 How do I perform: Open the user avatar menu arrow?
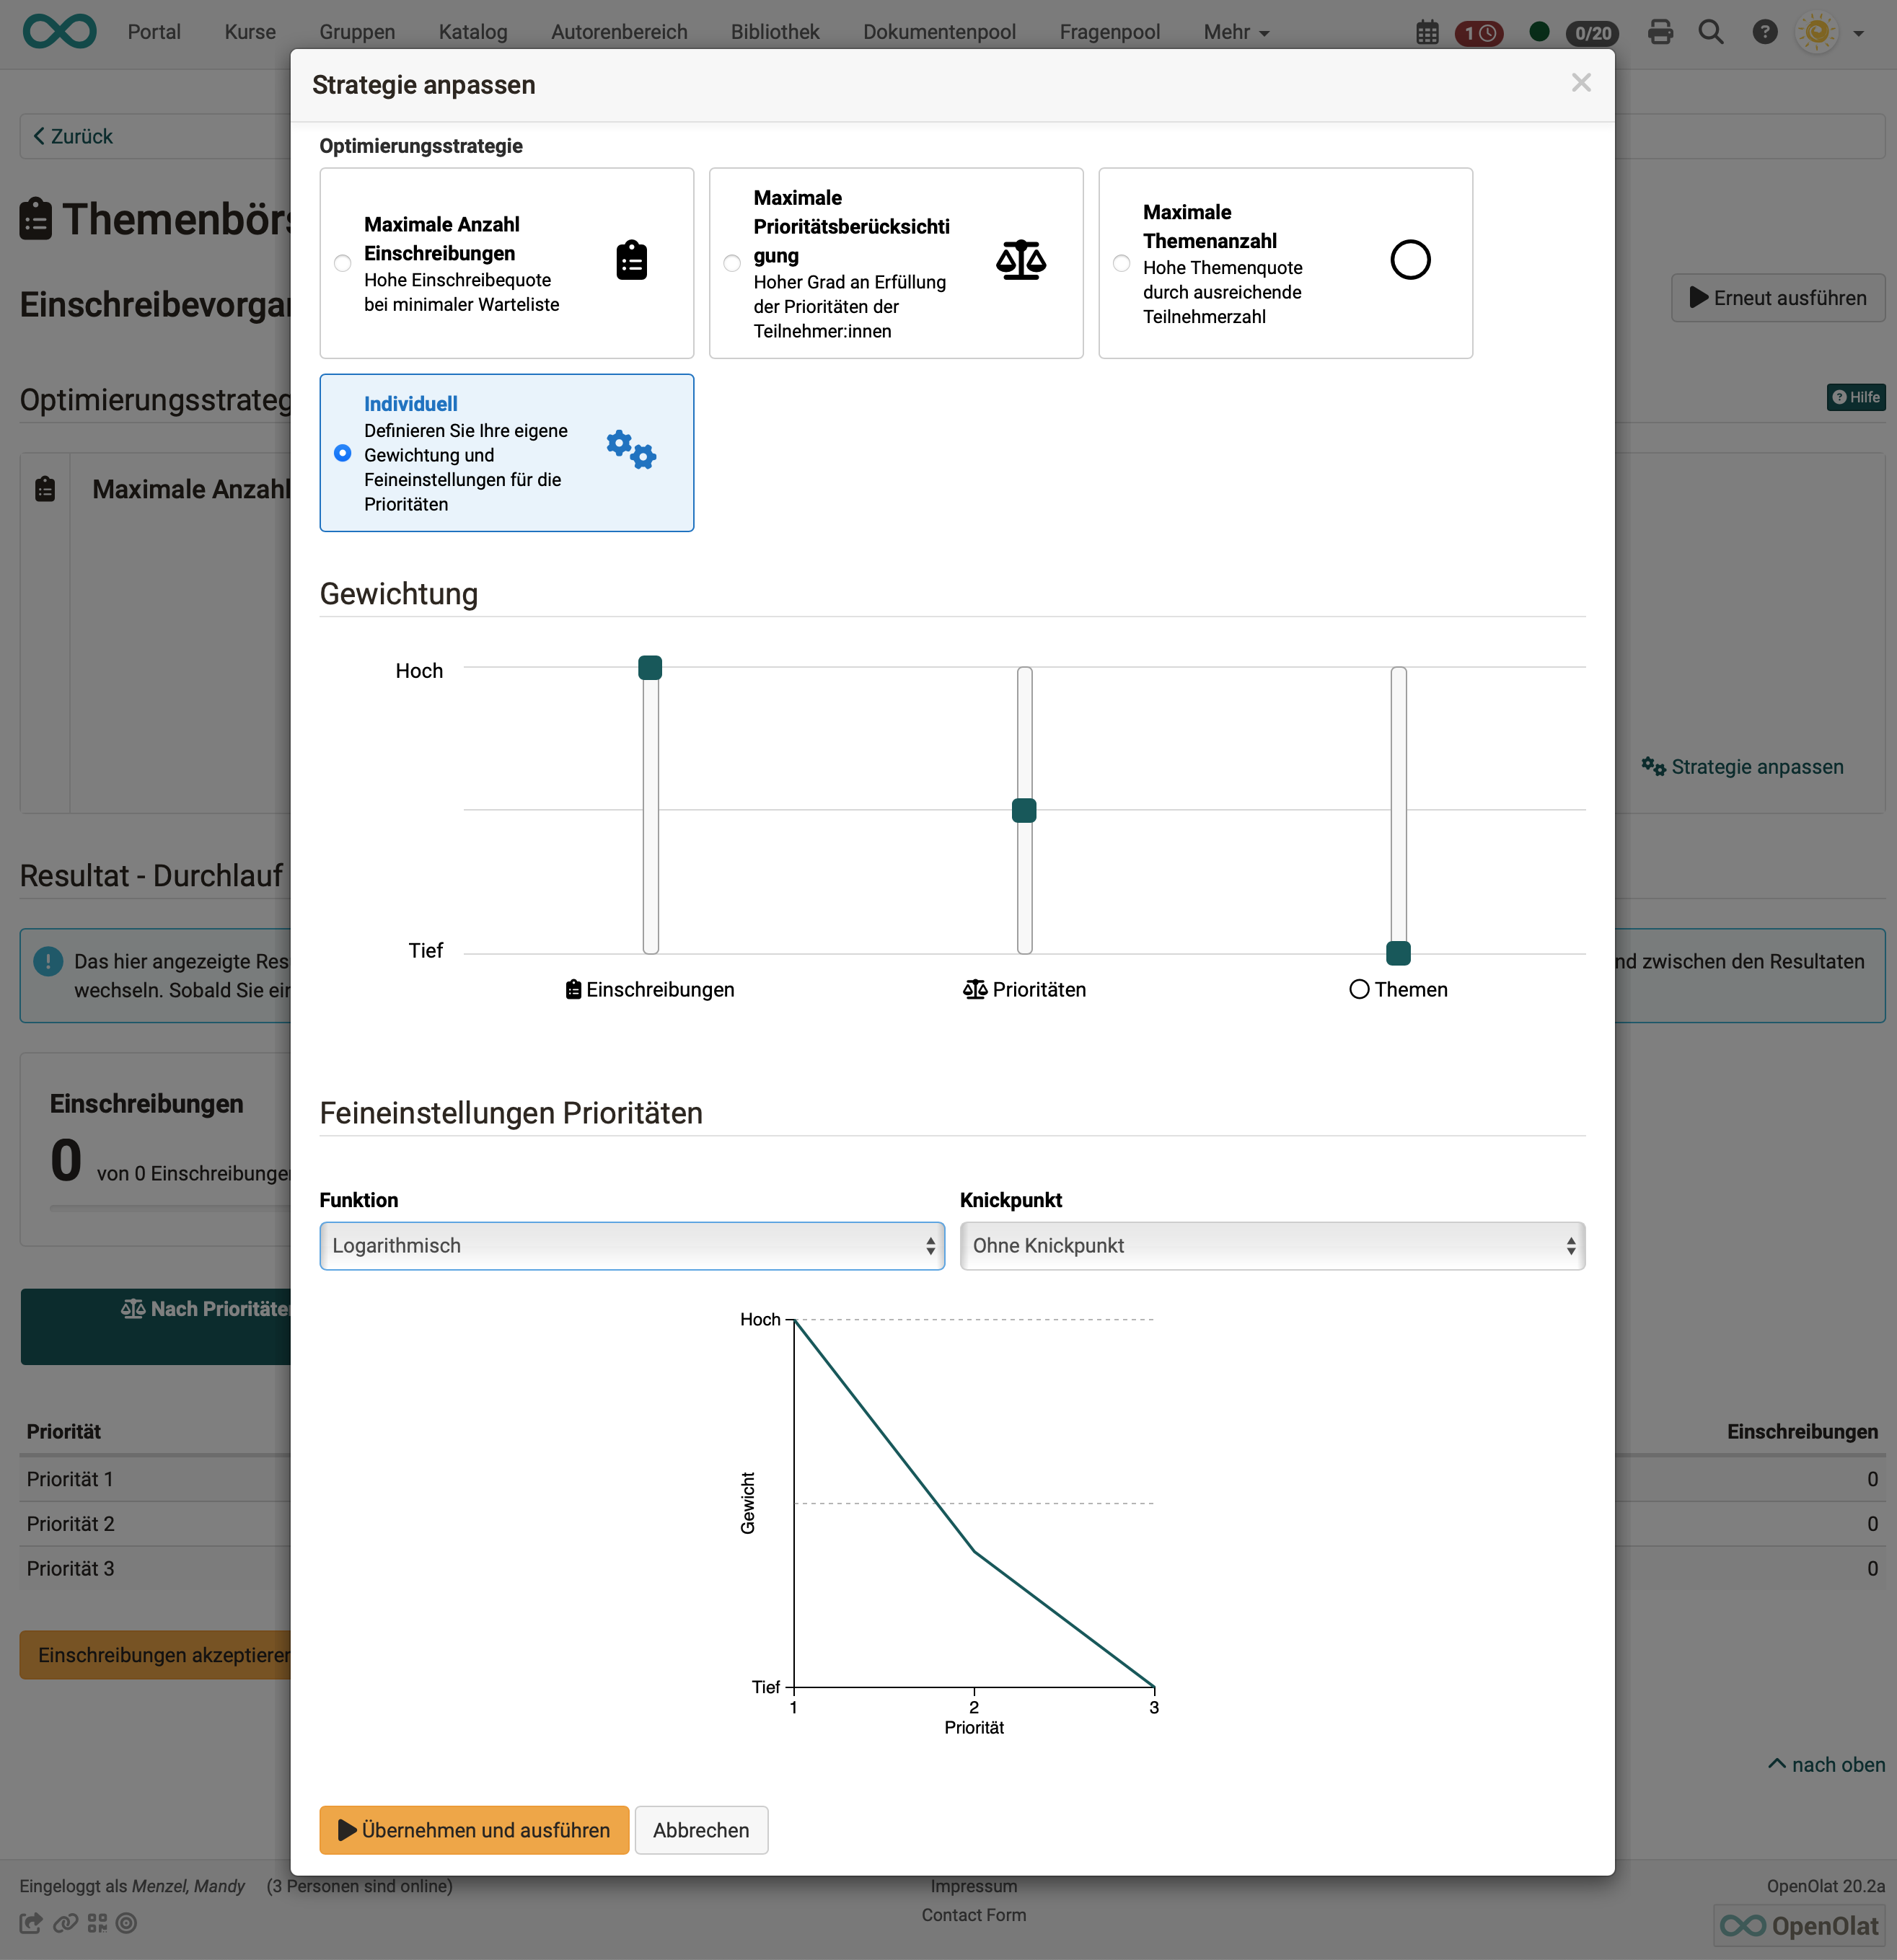pos(1858,33)
